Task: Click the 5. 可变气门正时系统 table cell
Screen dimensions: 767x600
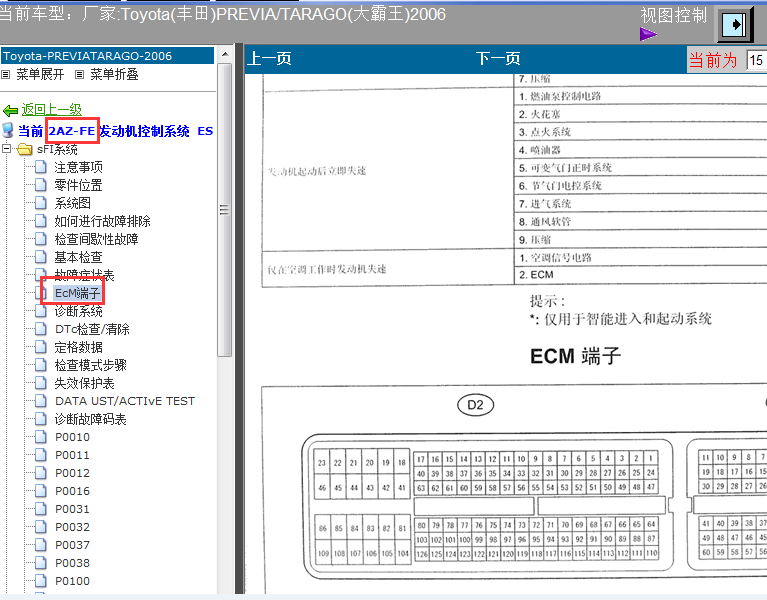Action: (640, 168)
